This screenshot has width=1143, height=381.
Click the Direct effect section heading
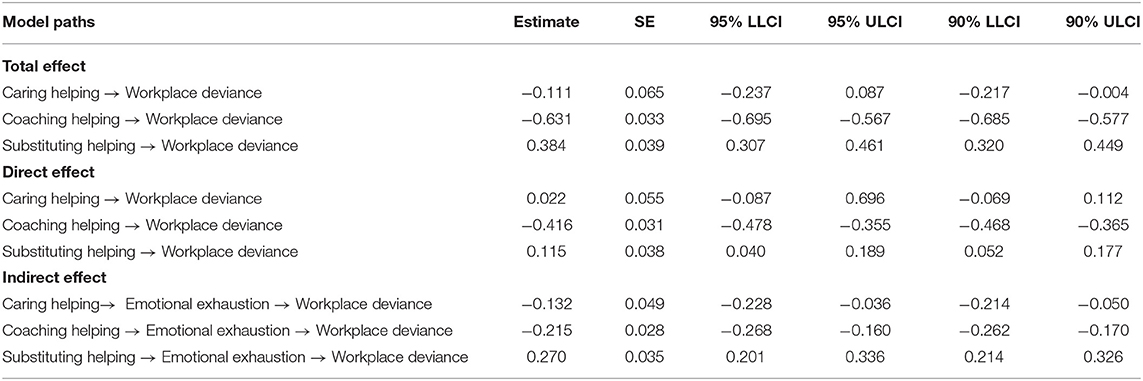coord(47,172)
